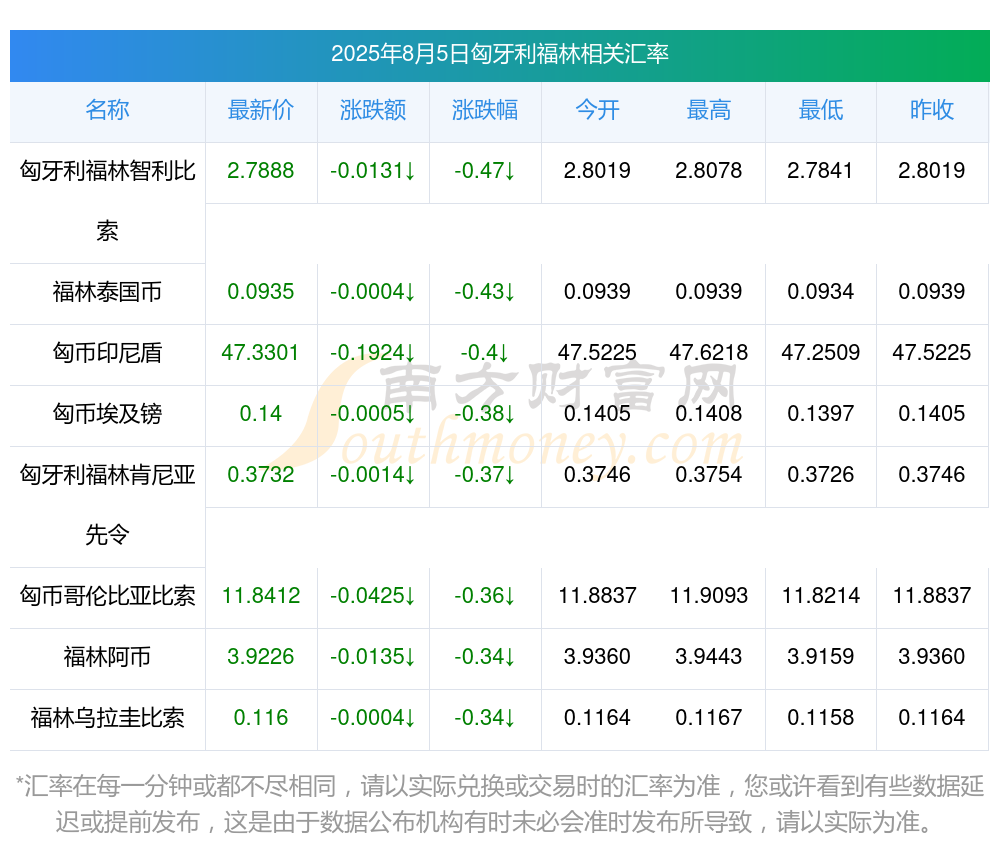The height and width of the screenshot is (853, 1000).
Task: Click latest price 0.14
Action: click(x=261, y=414)
